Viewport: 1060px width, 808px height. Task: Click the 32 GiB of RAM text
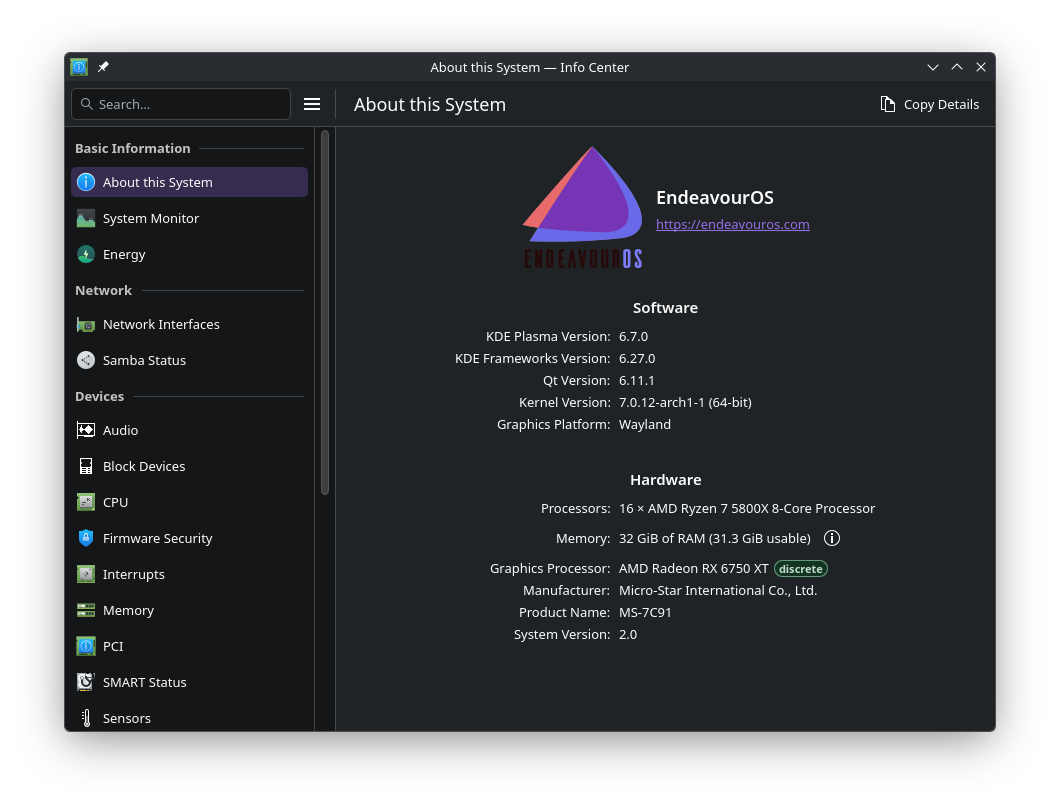pyautogui.click(x=715, y=538)
